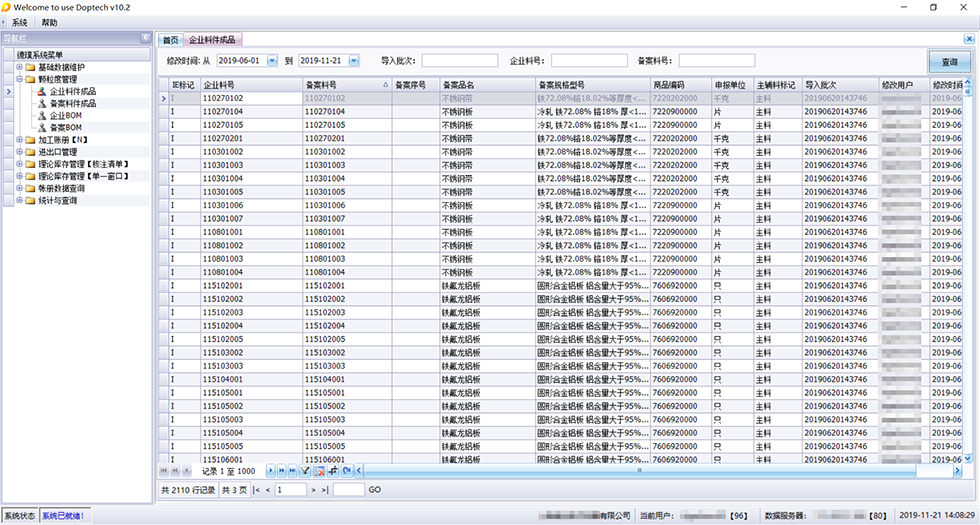Open the end date 2019-11-21 dropdown
Image resolution: width=980 pixels, height=525 pixels.
[x=353, y=61]
